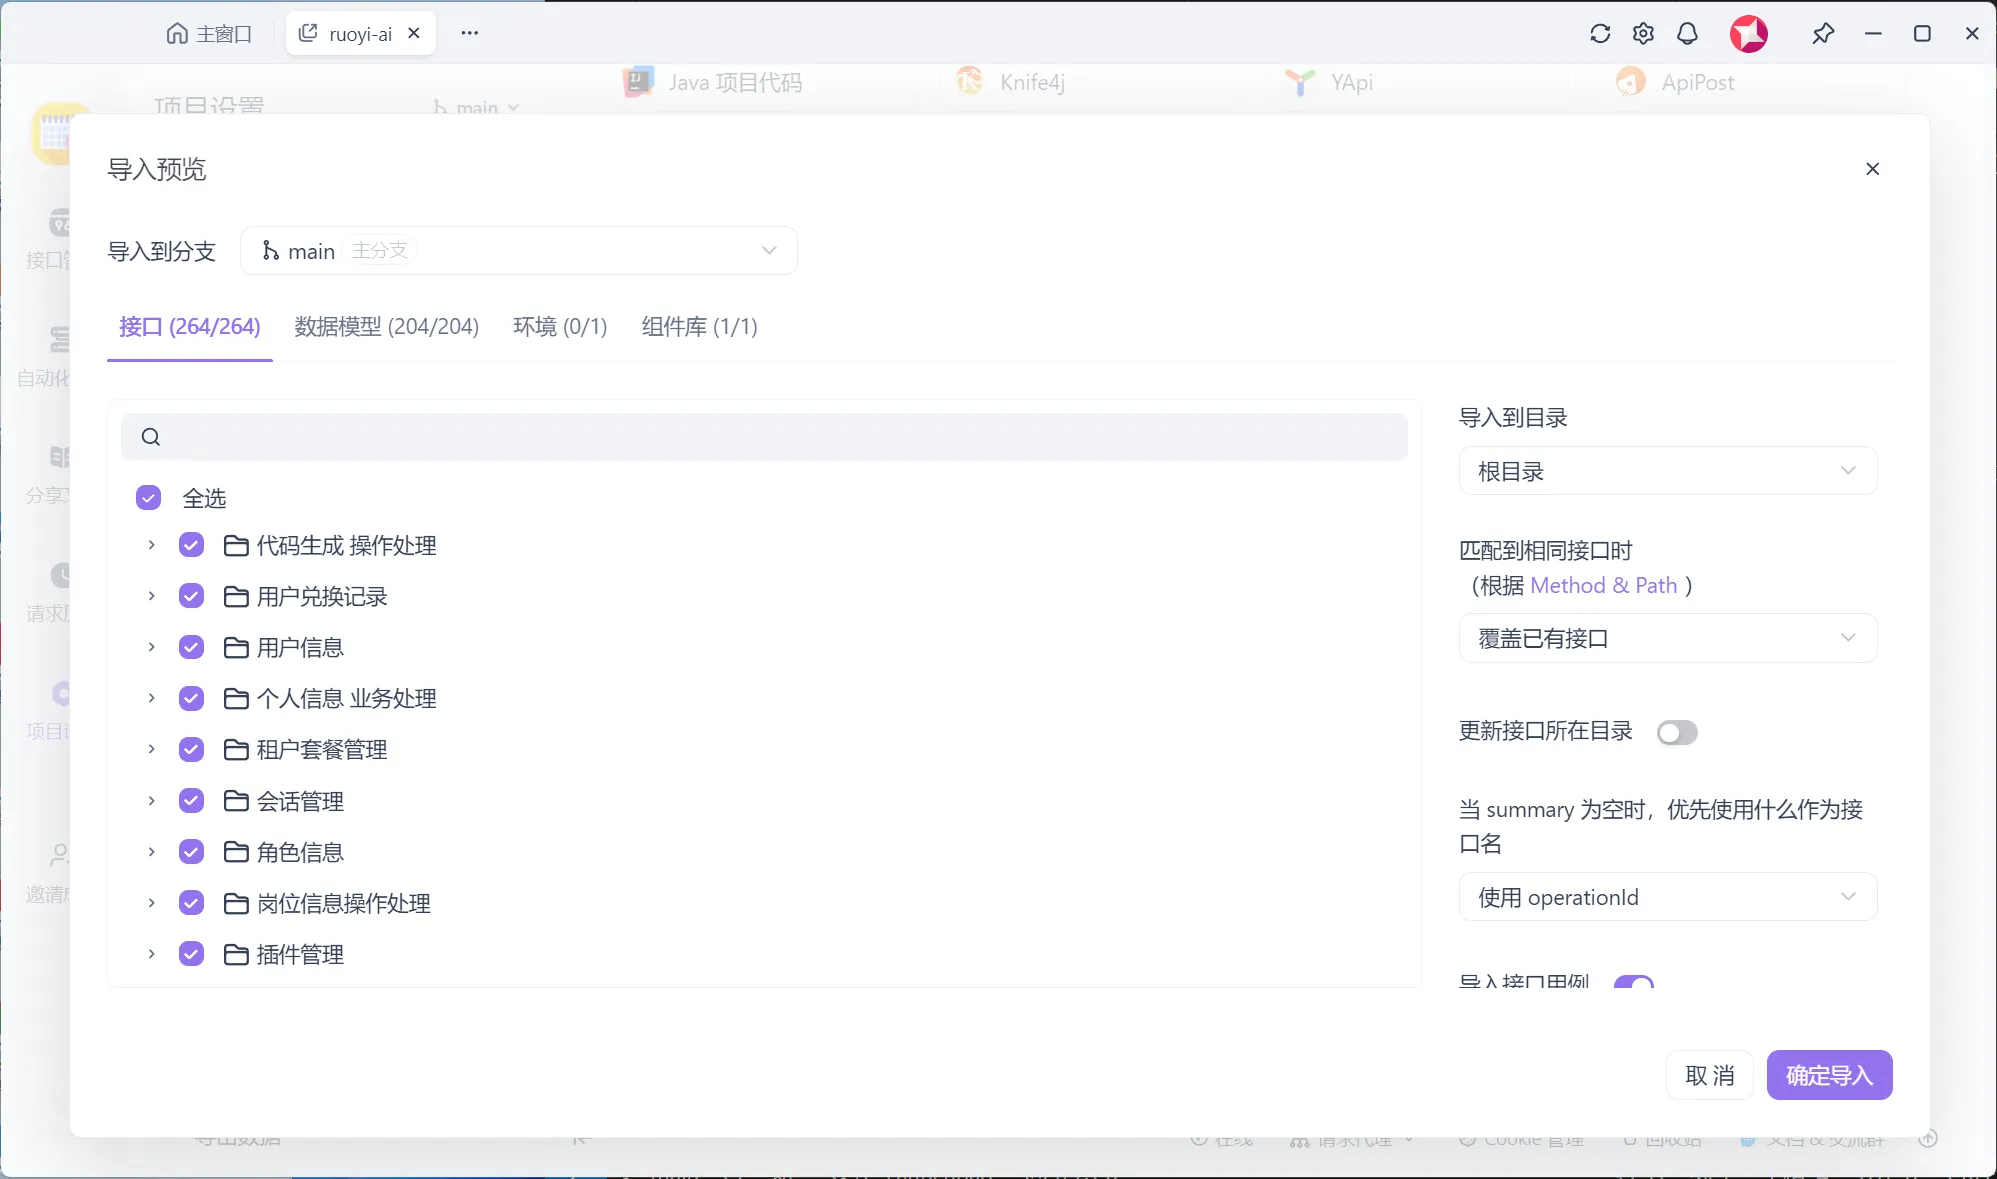This screenshot has height=1179, width=1997.
Task: Open the settings gear icon
Action: (x=1643, y=34)
